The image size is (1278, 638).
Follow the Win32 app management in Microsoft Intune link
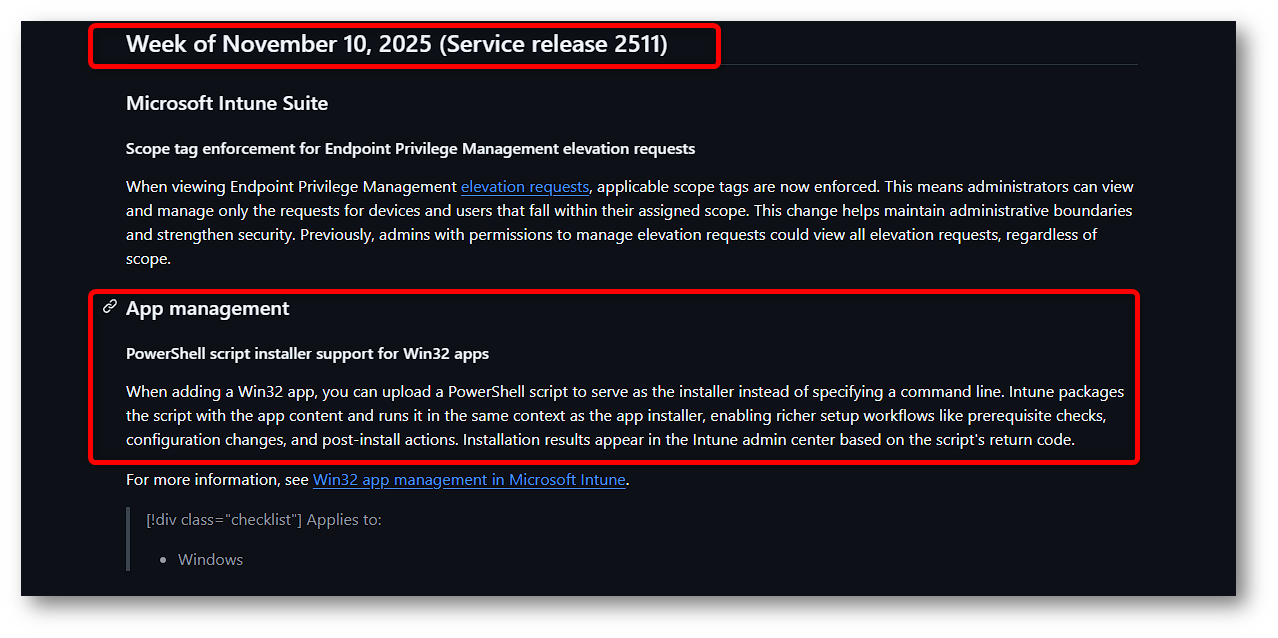click(469, 480)
